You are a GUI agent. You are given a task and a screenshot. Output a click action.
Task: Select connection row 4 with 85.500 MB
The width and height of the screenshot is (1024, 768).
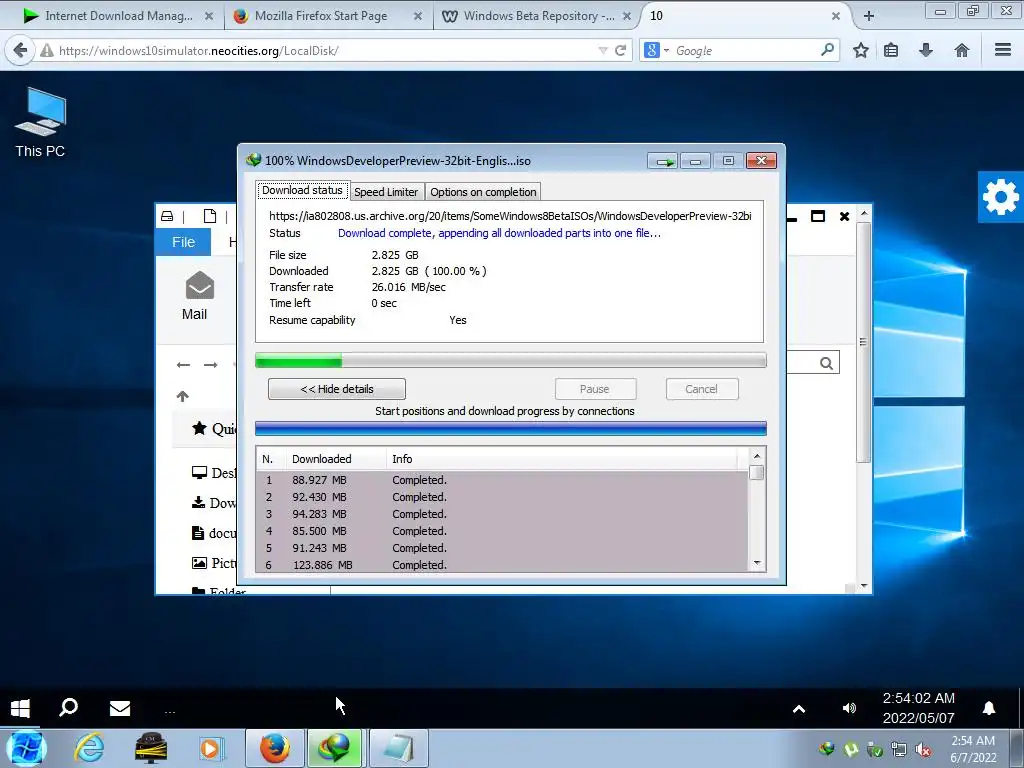click(x=502, y=531)
